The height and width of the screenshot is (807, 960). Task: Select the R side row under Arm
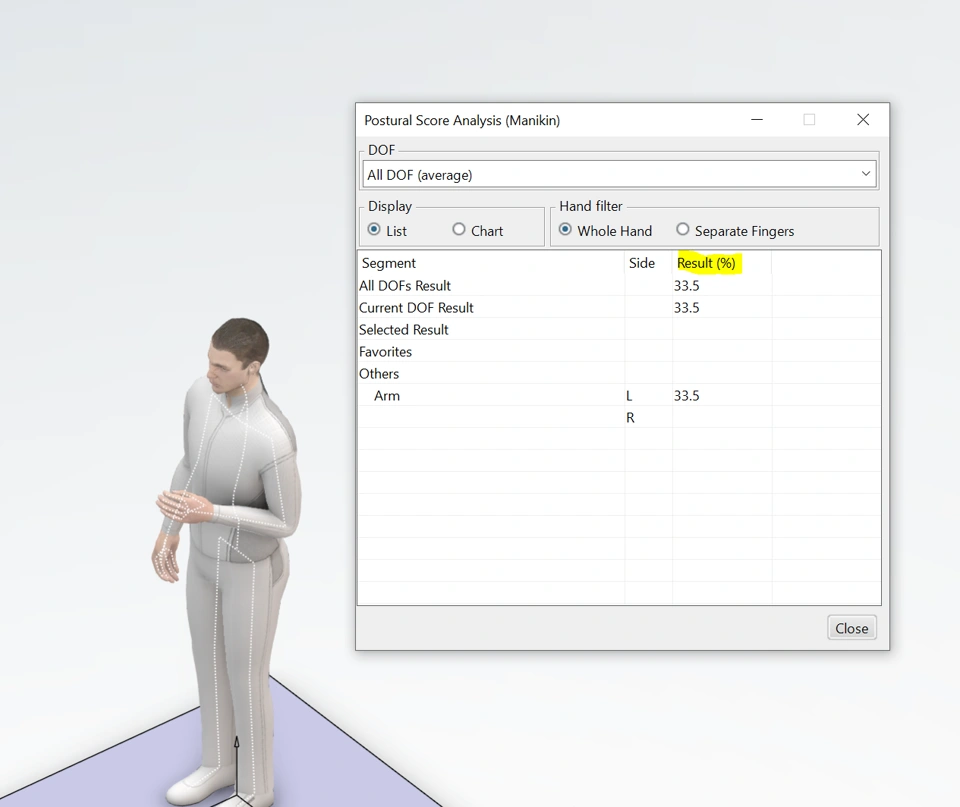pyautogui.click(x=630, y=418)
